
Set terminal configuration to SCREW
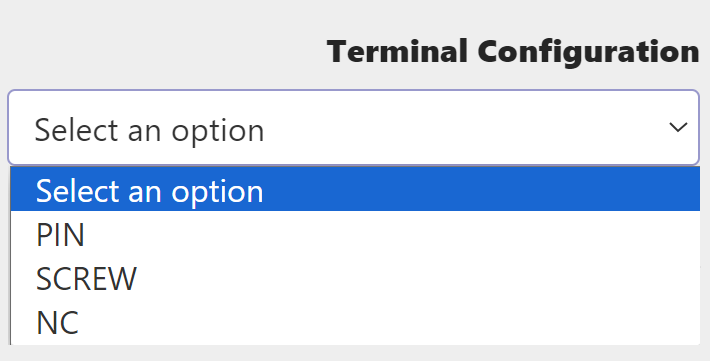pos(355,278)
